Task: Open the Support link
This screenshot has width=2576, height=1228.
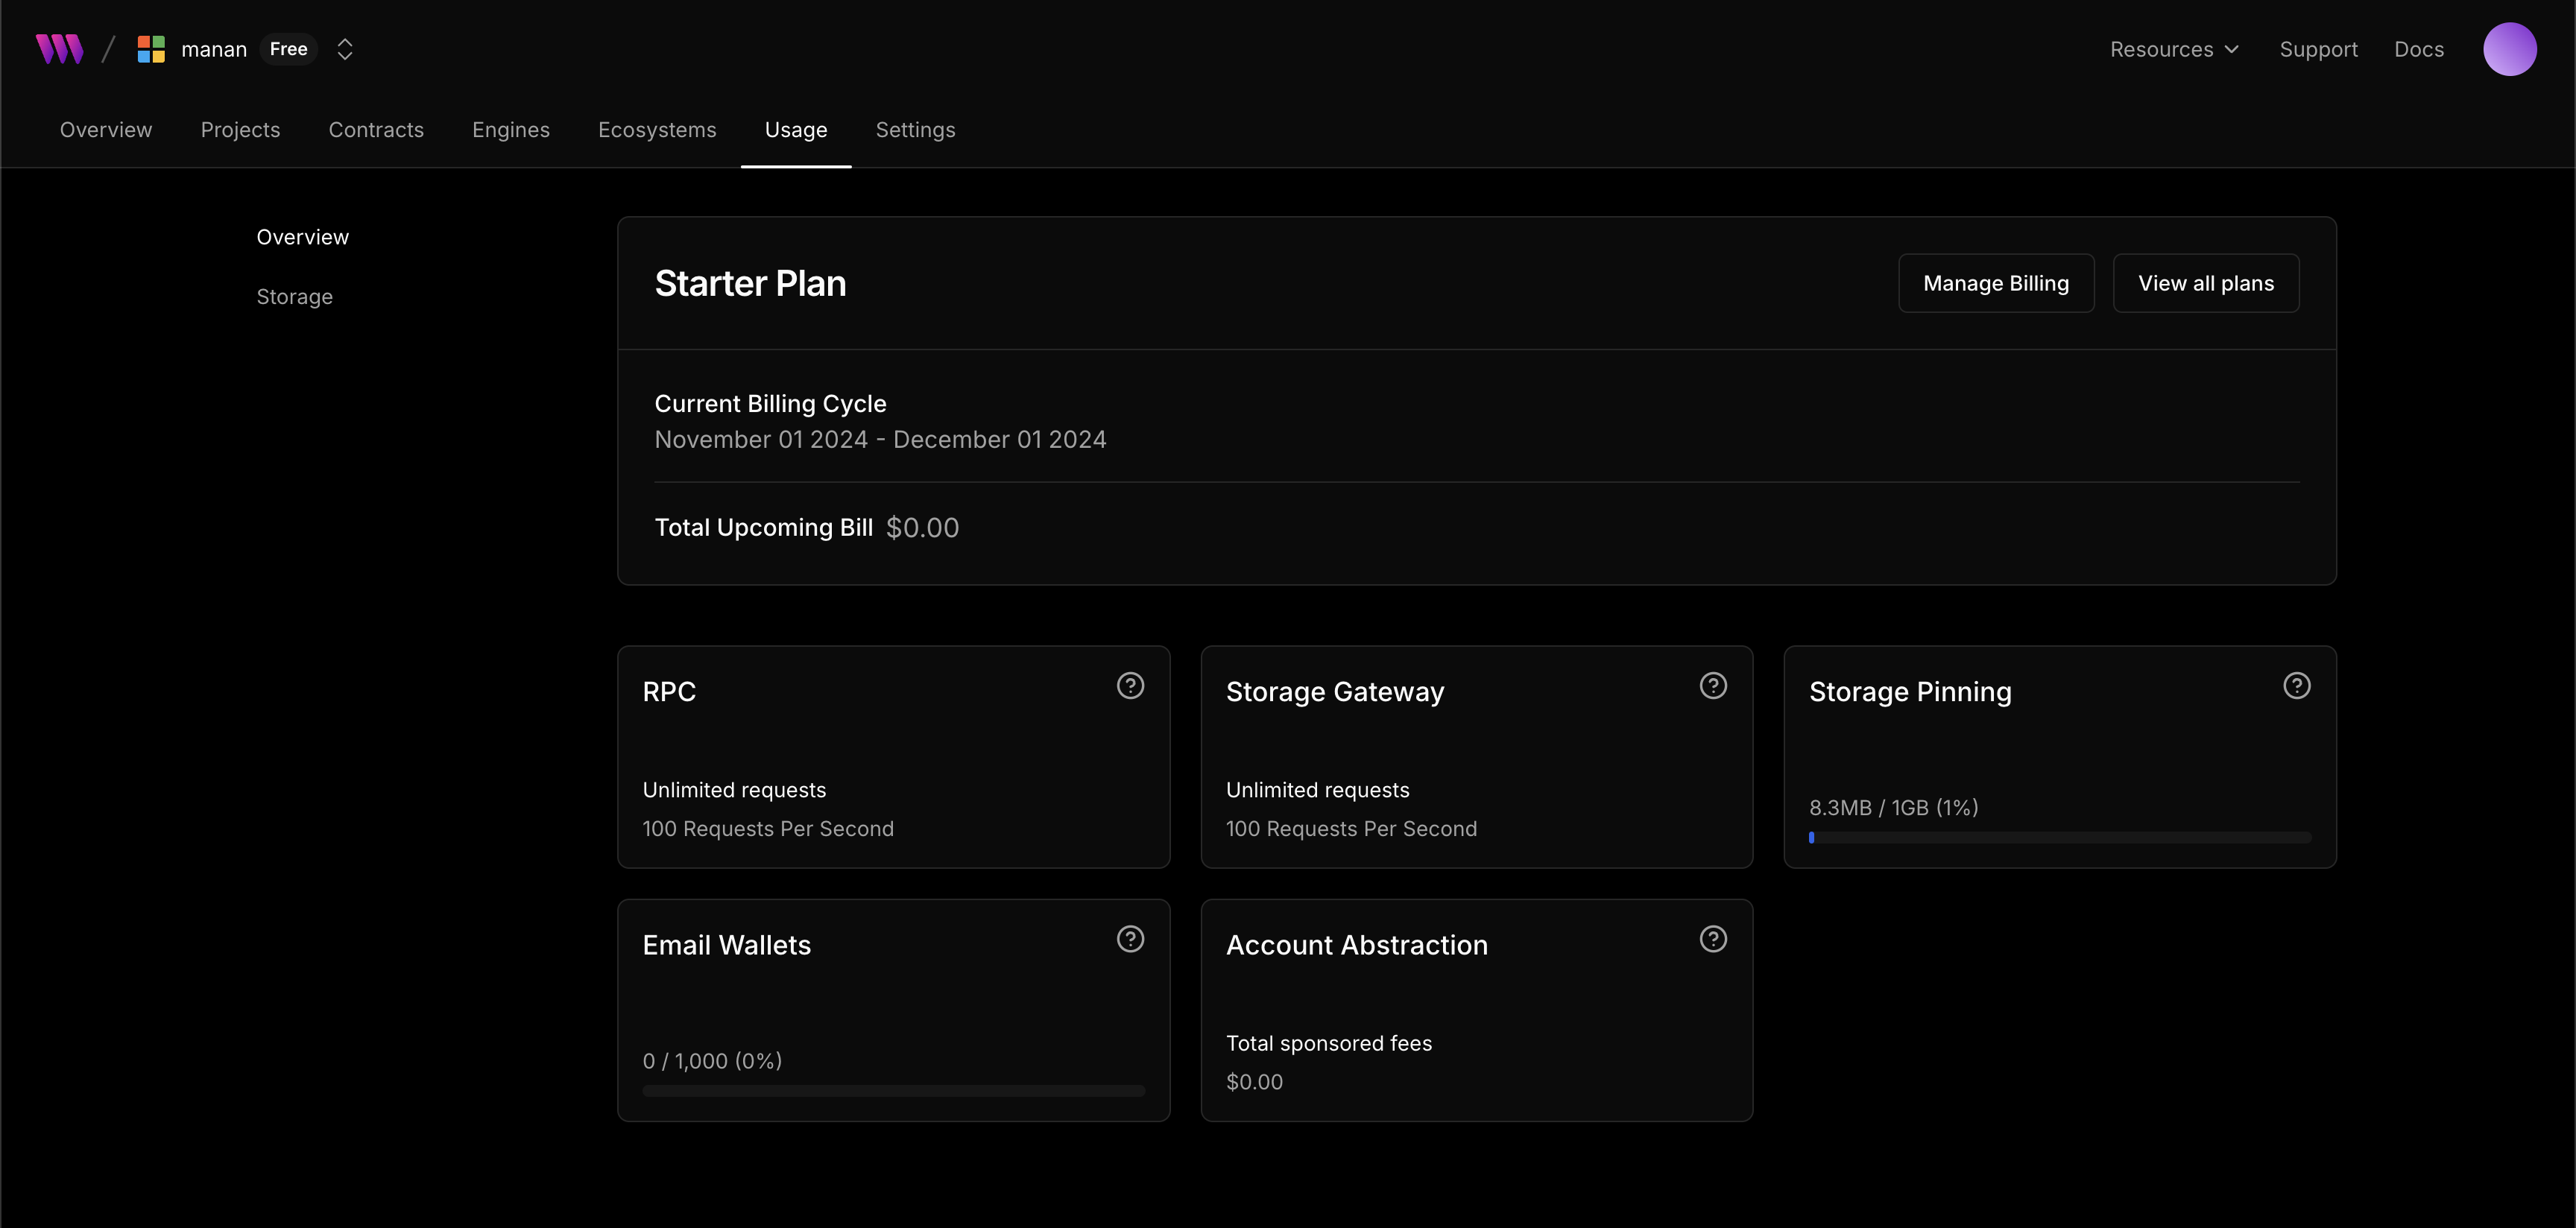Action: (2318, 49)
